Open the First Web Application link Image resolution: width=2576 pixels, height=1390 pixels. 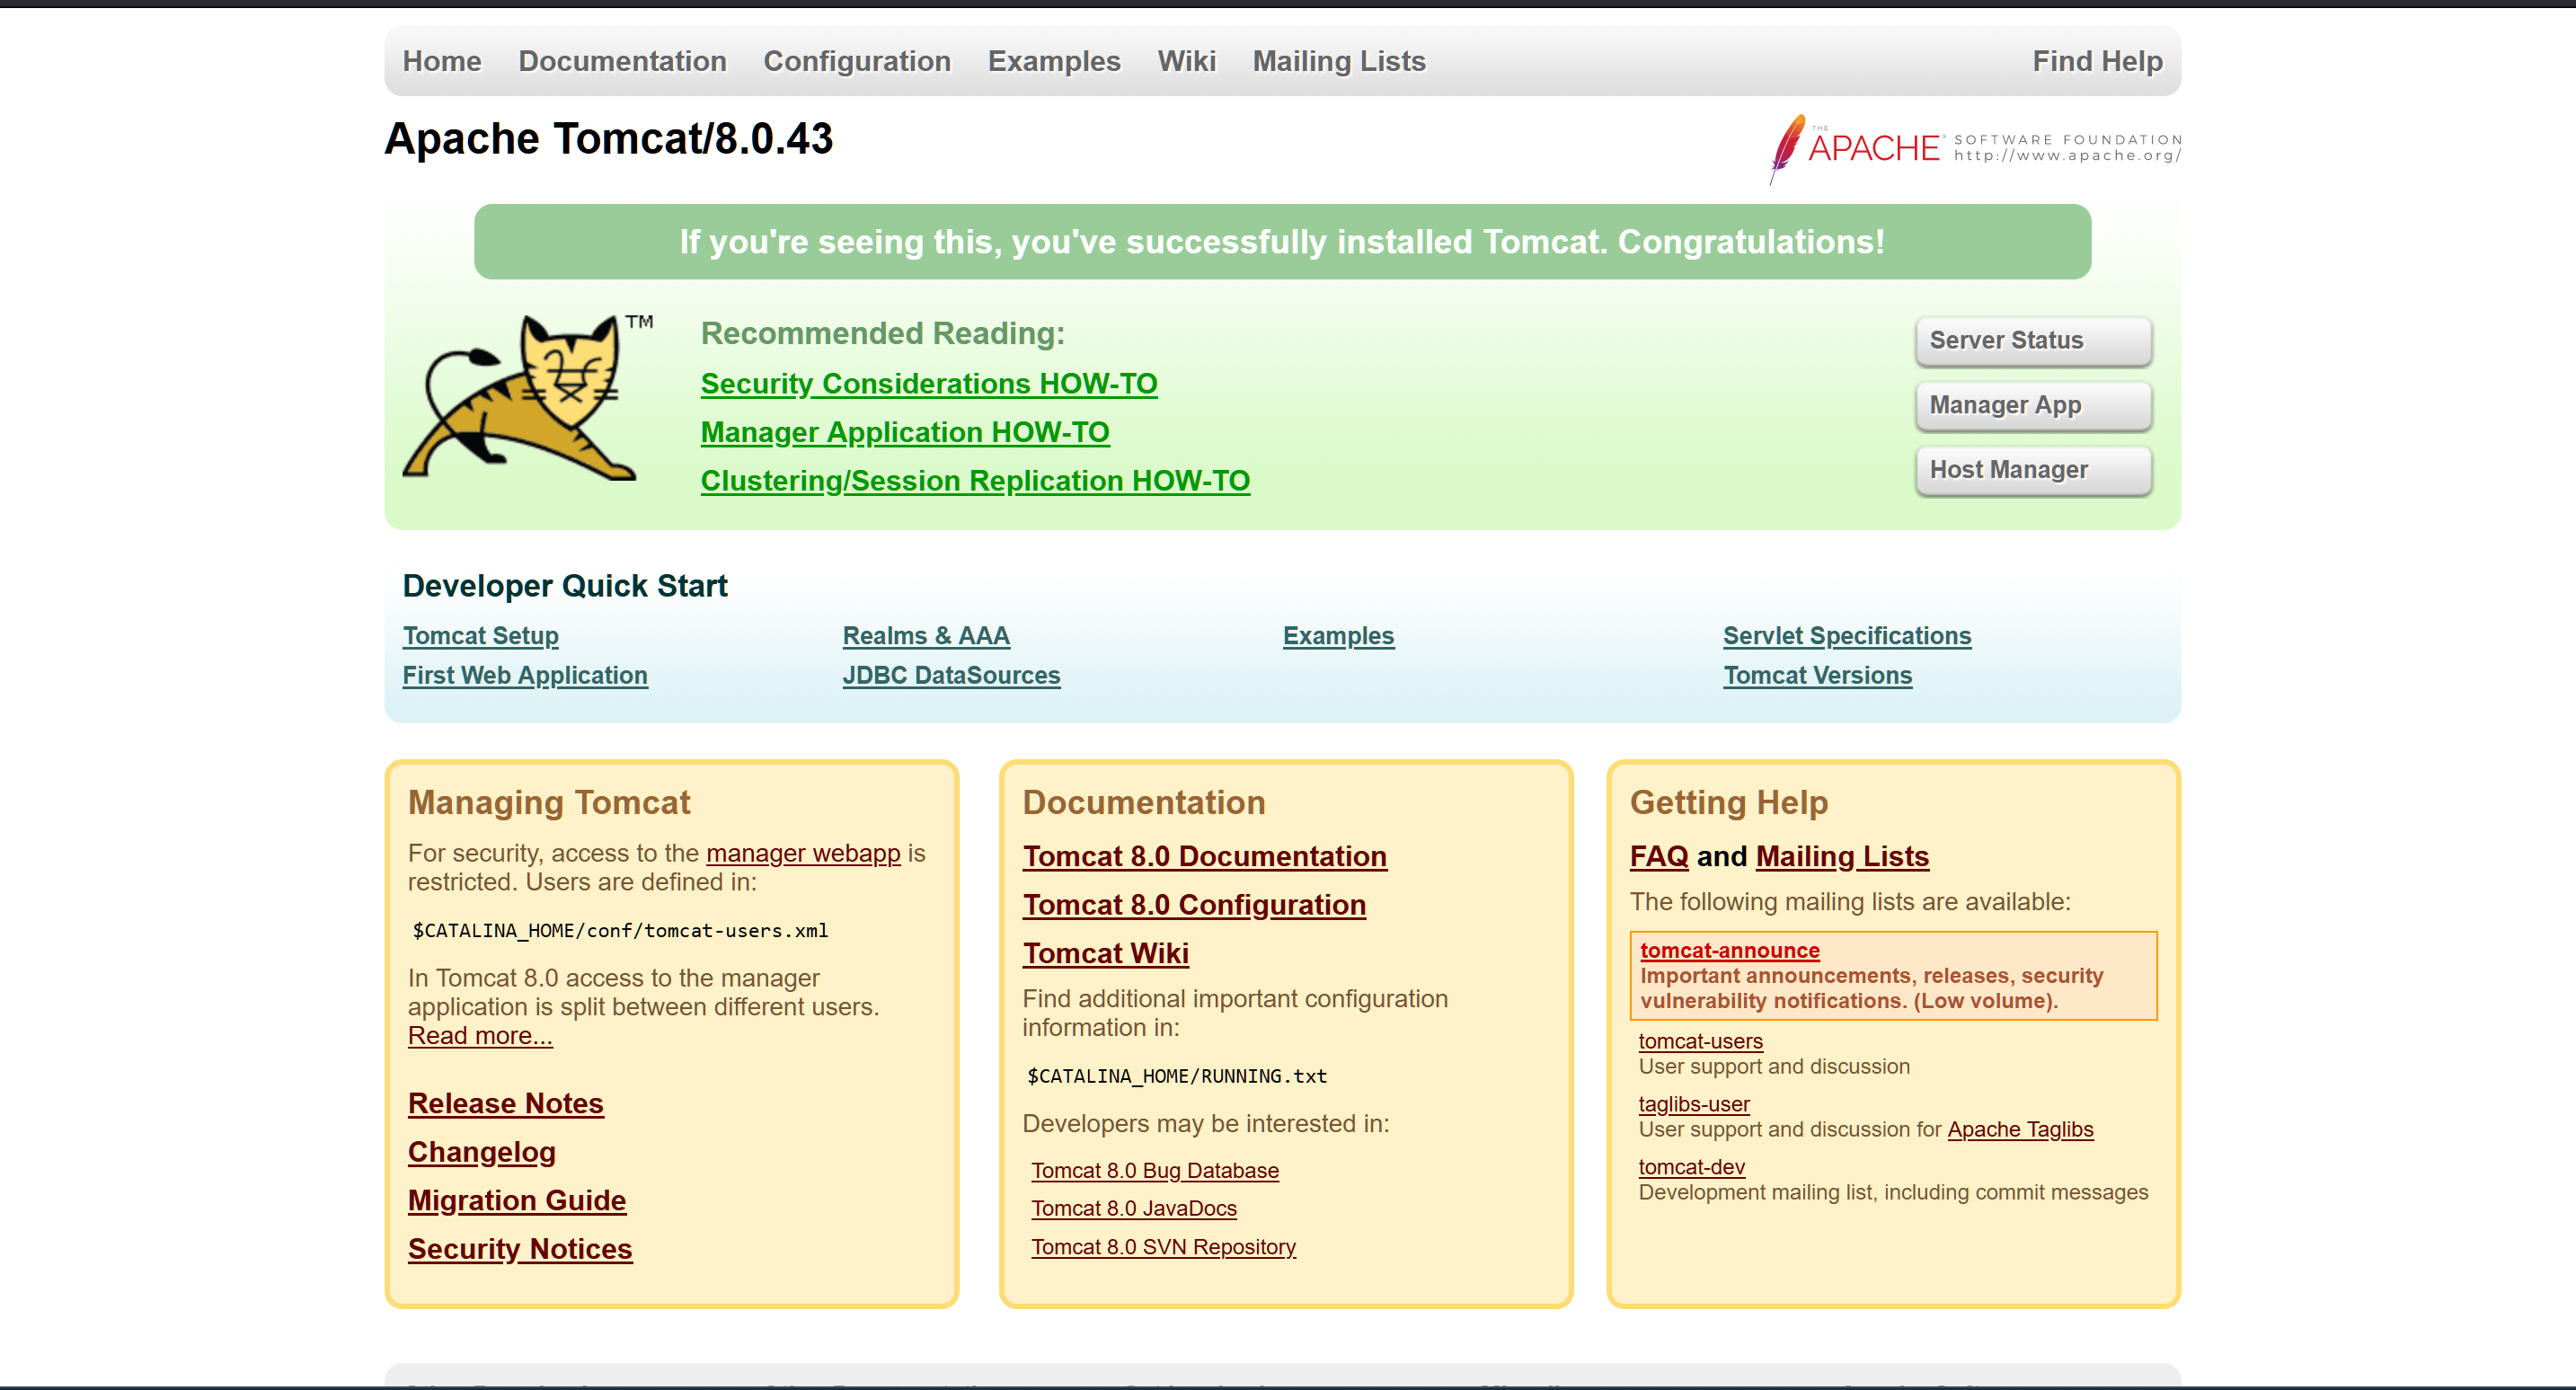click(525, 676)
